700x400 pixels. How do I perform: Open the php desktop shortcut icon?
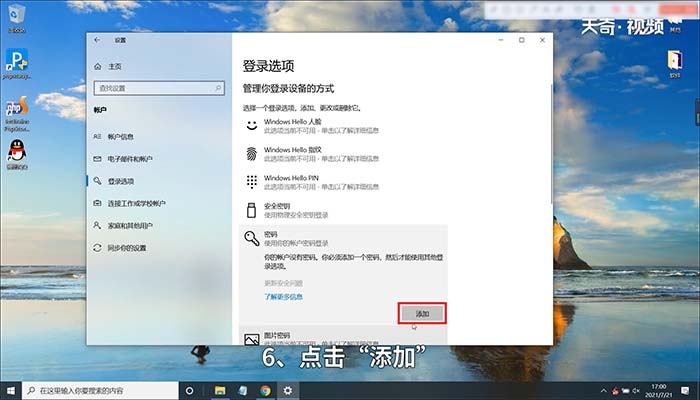(17, 114)
